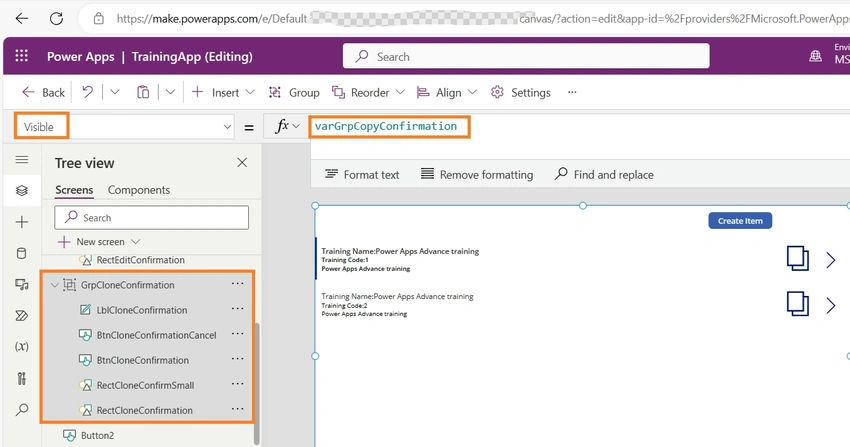850x447 pixels.
Task: Collapse the GrpCloneConfirmation group
Action: tap(54, 285)
